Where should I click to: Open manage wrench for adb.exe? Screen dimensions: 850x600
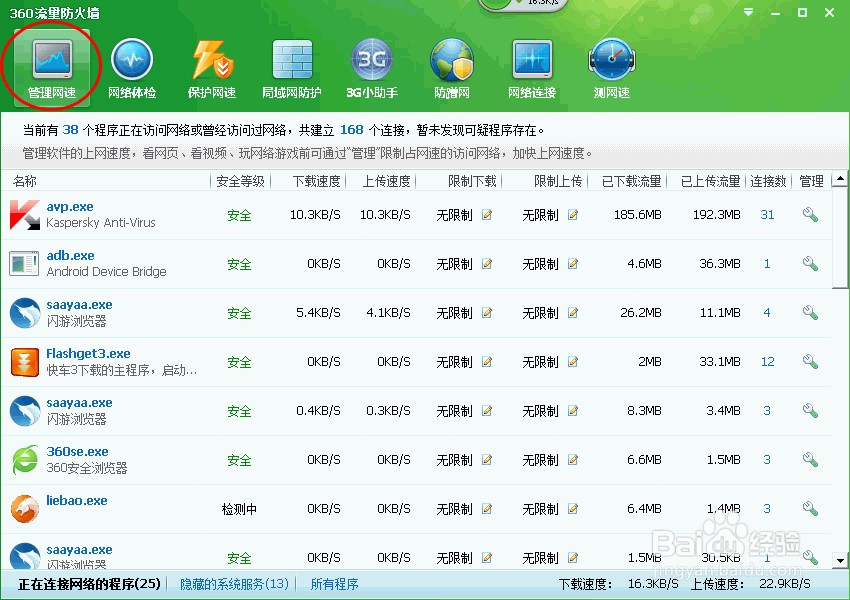click(810, 264)
